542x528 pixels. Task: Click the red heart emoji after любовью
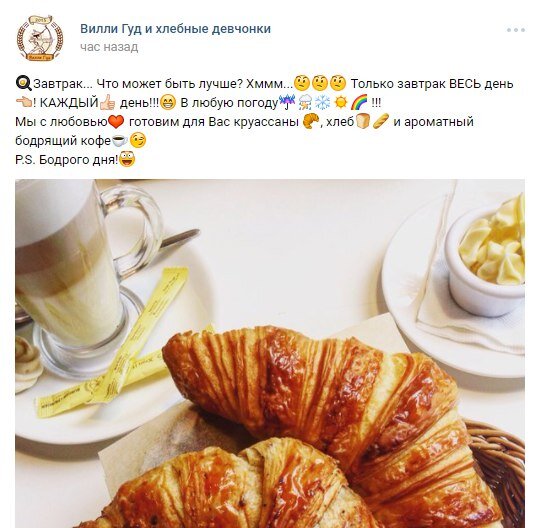(116, 122)
